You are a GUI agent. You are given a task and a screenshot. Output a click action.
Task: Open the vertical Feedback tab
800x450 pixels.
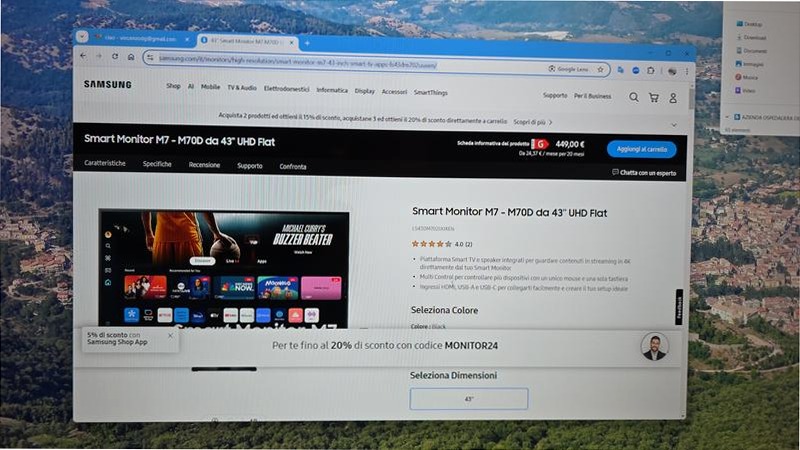pos(679,307)
